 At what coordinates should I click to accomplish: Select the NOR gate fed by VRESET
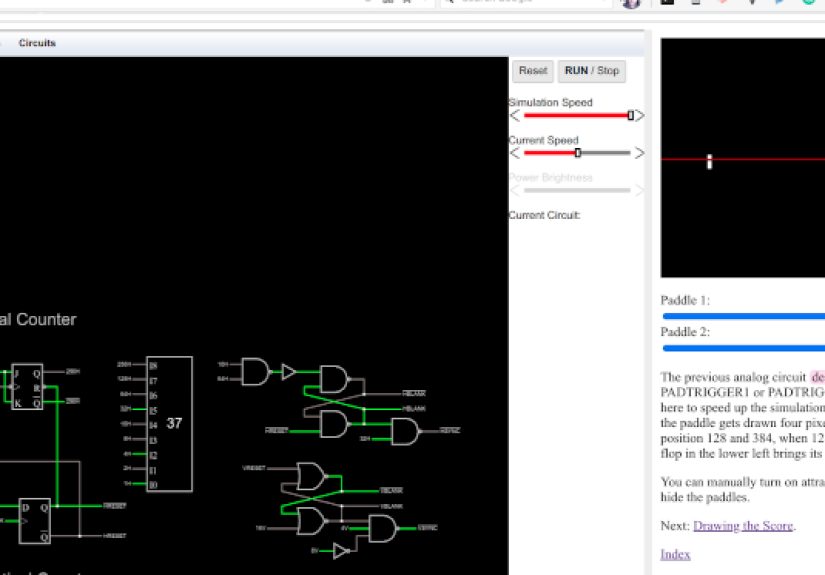311,477
